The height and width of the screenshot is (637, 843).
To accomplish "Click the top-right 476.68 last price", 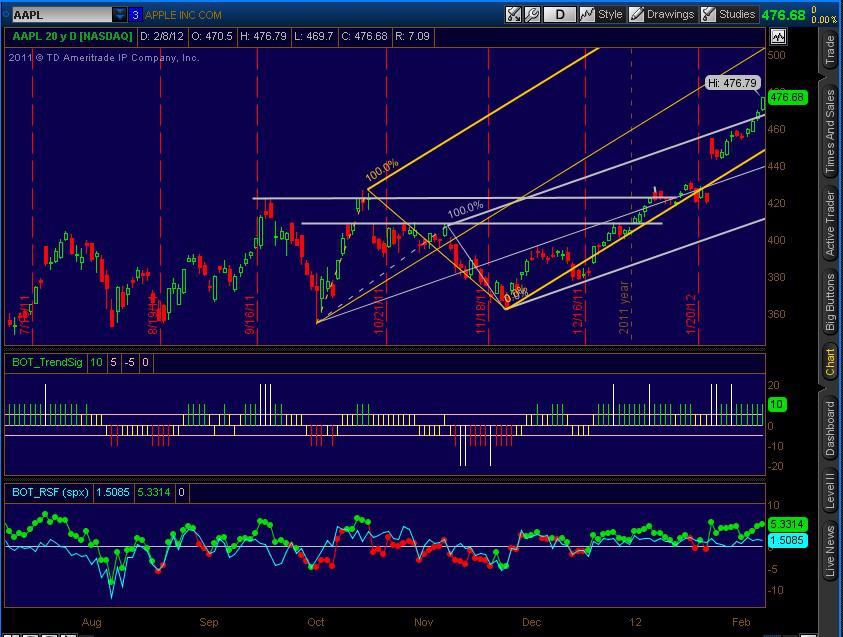I will coord(783,15).
